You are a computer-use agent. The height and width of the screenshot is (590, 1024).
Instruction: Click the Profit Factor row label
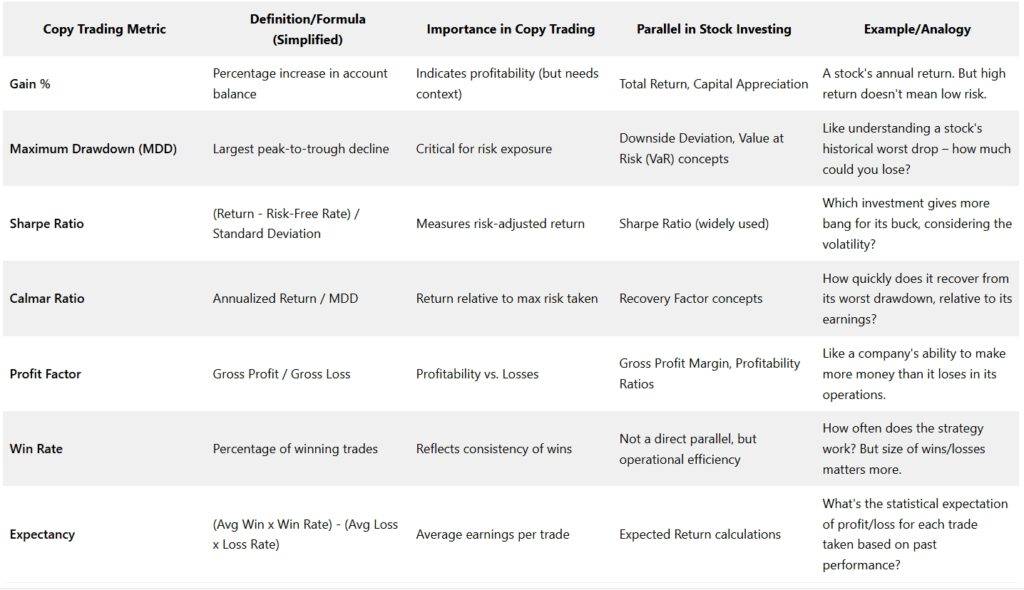45,374
